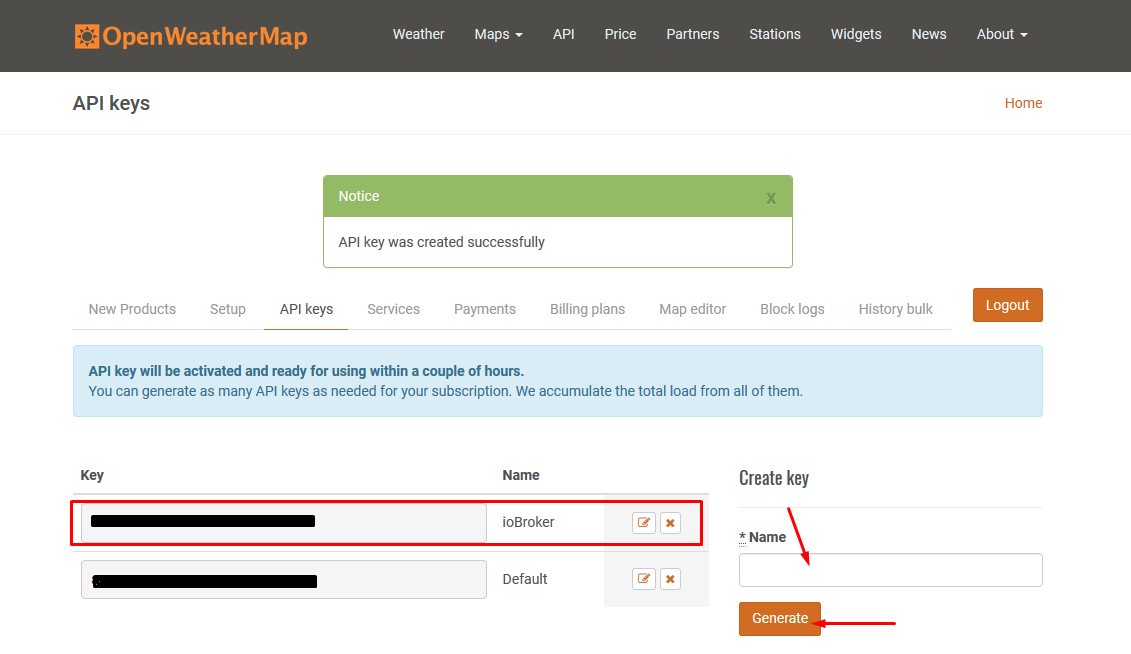Viewport: 1131px width, 654px height.
Task: Select the Default key value field
Action: 283,580
